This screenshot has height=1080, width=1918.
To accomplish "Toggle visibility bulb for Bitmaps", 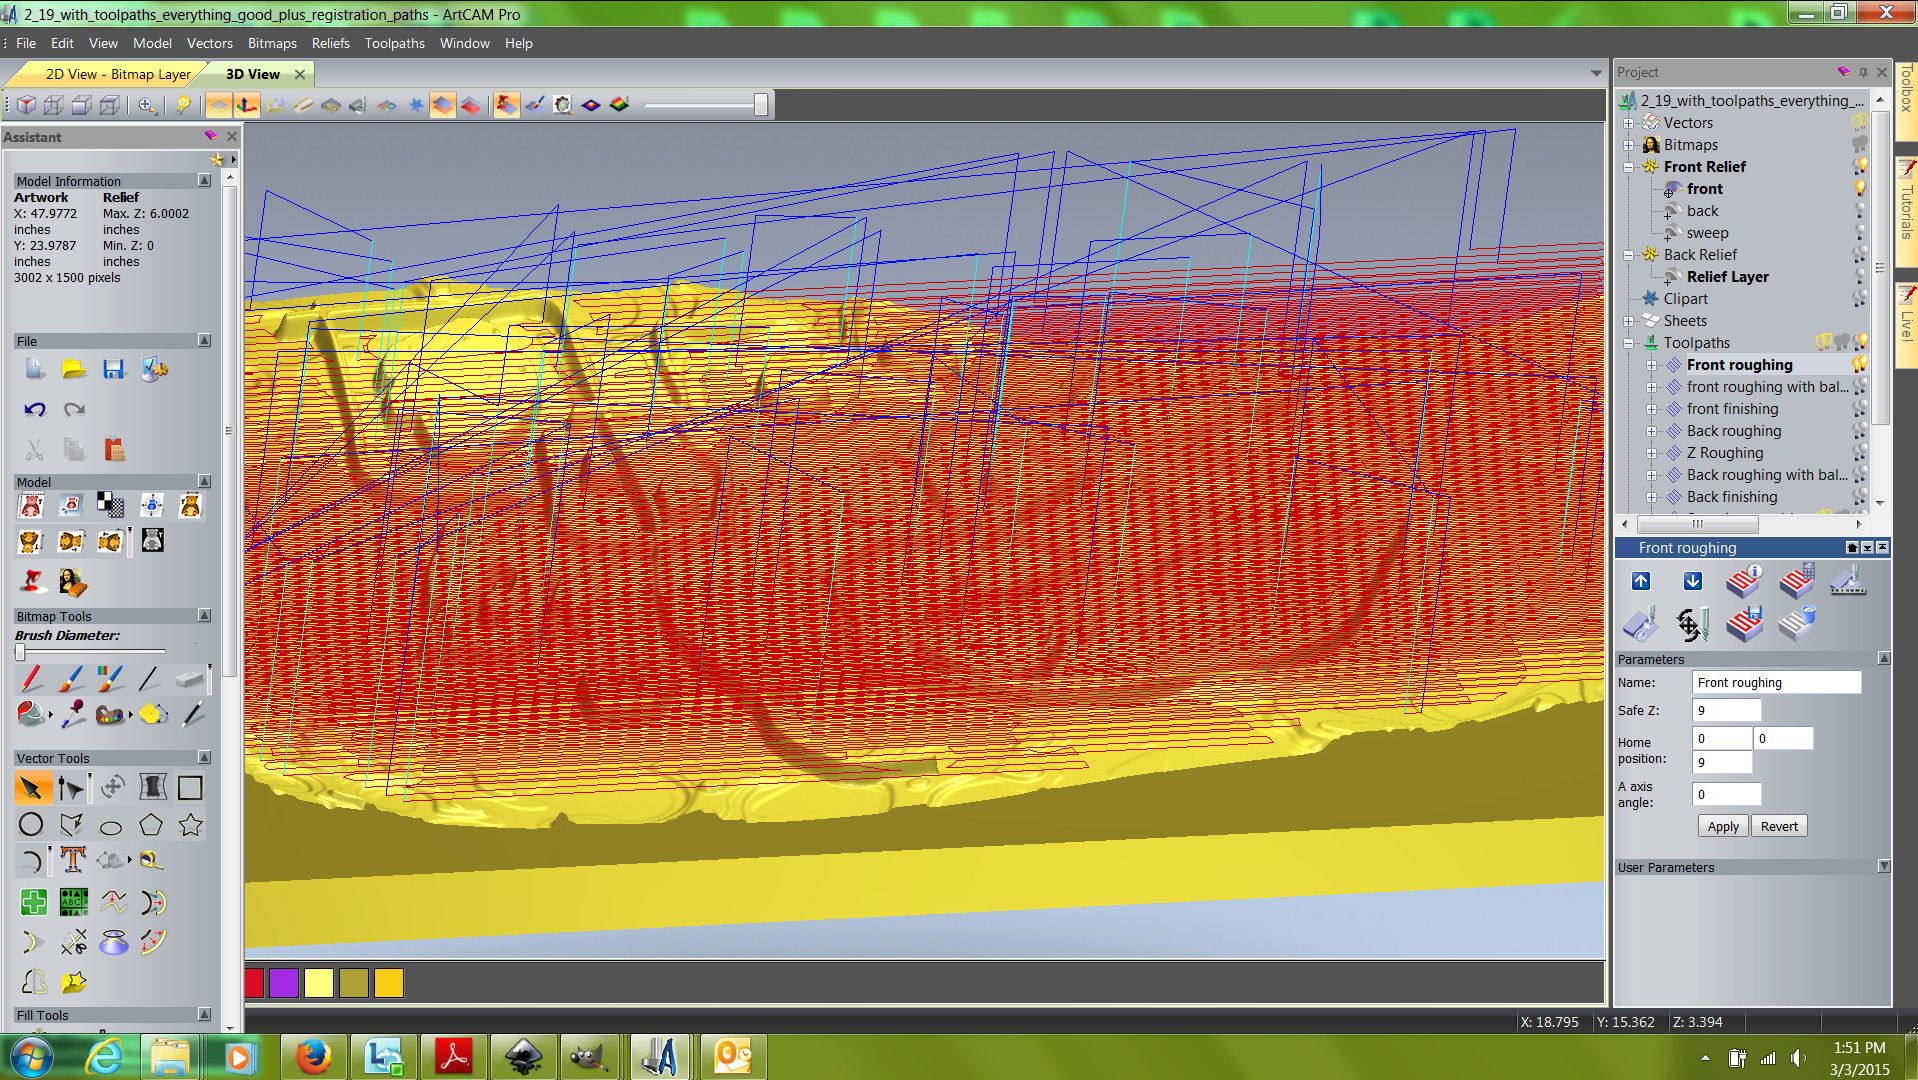I will (x=1860, y=145).
